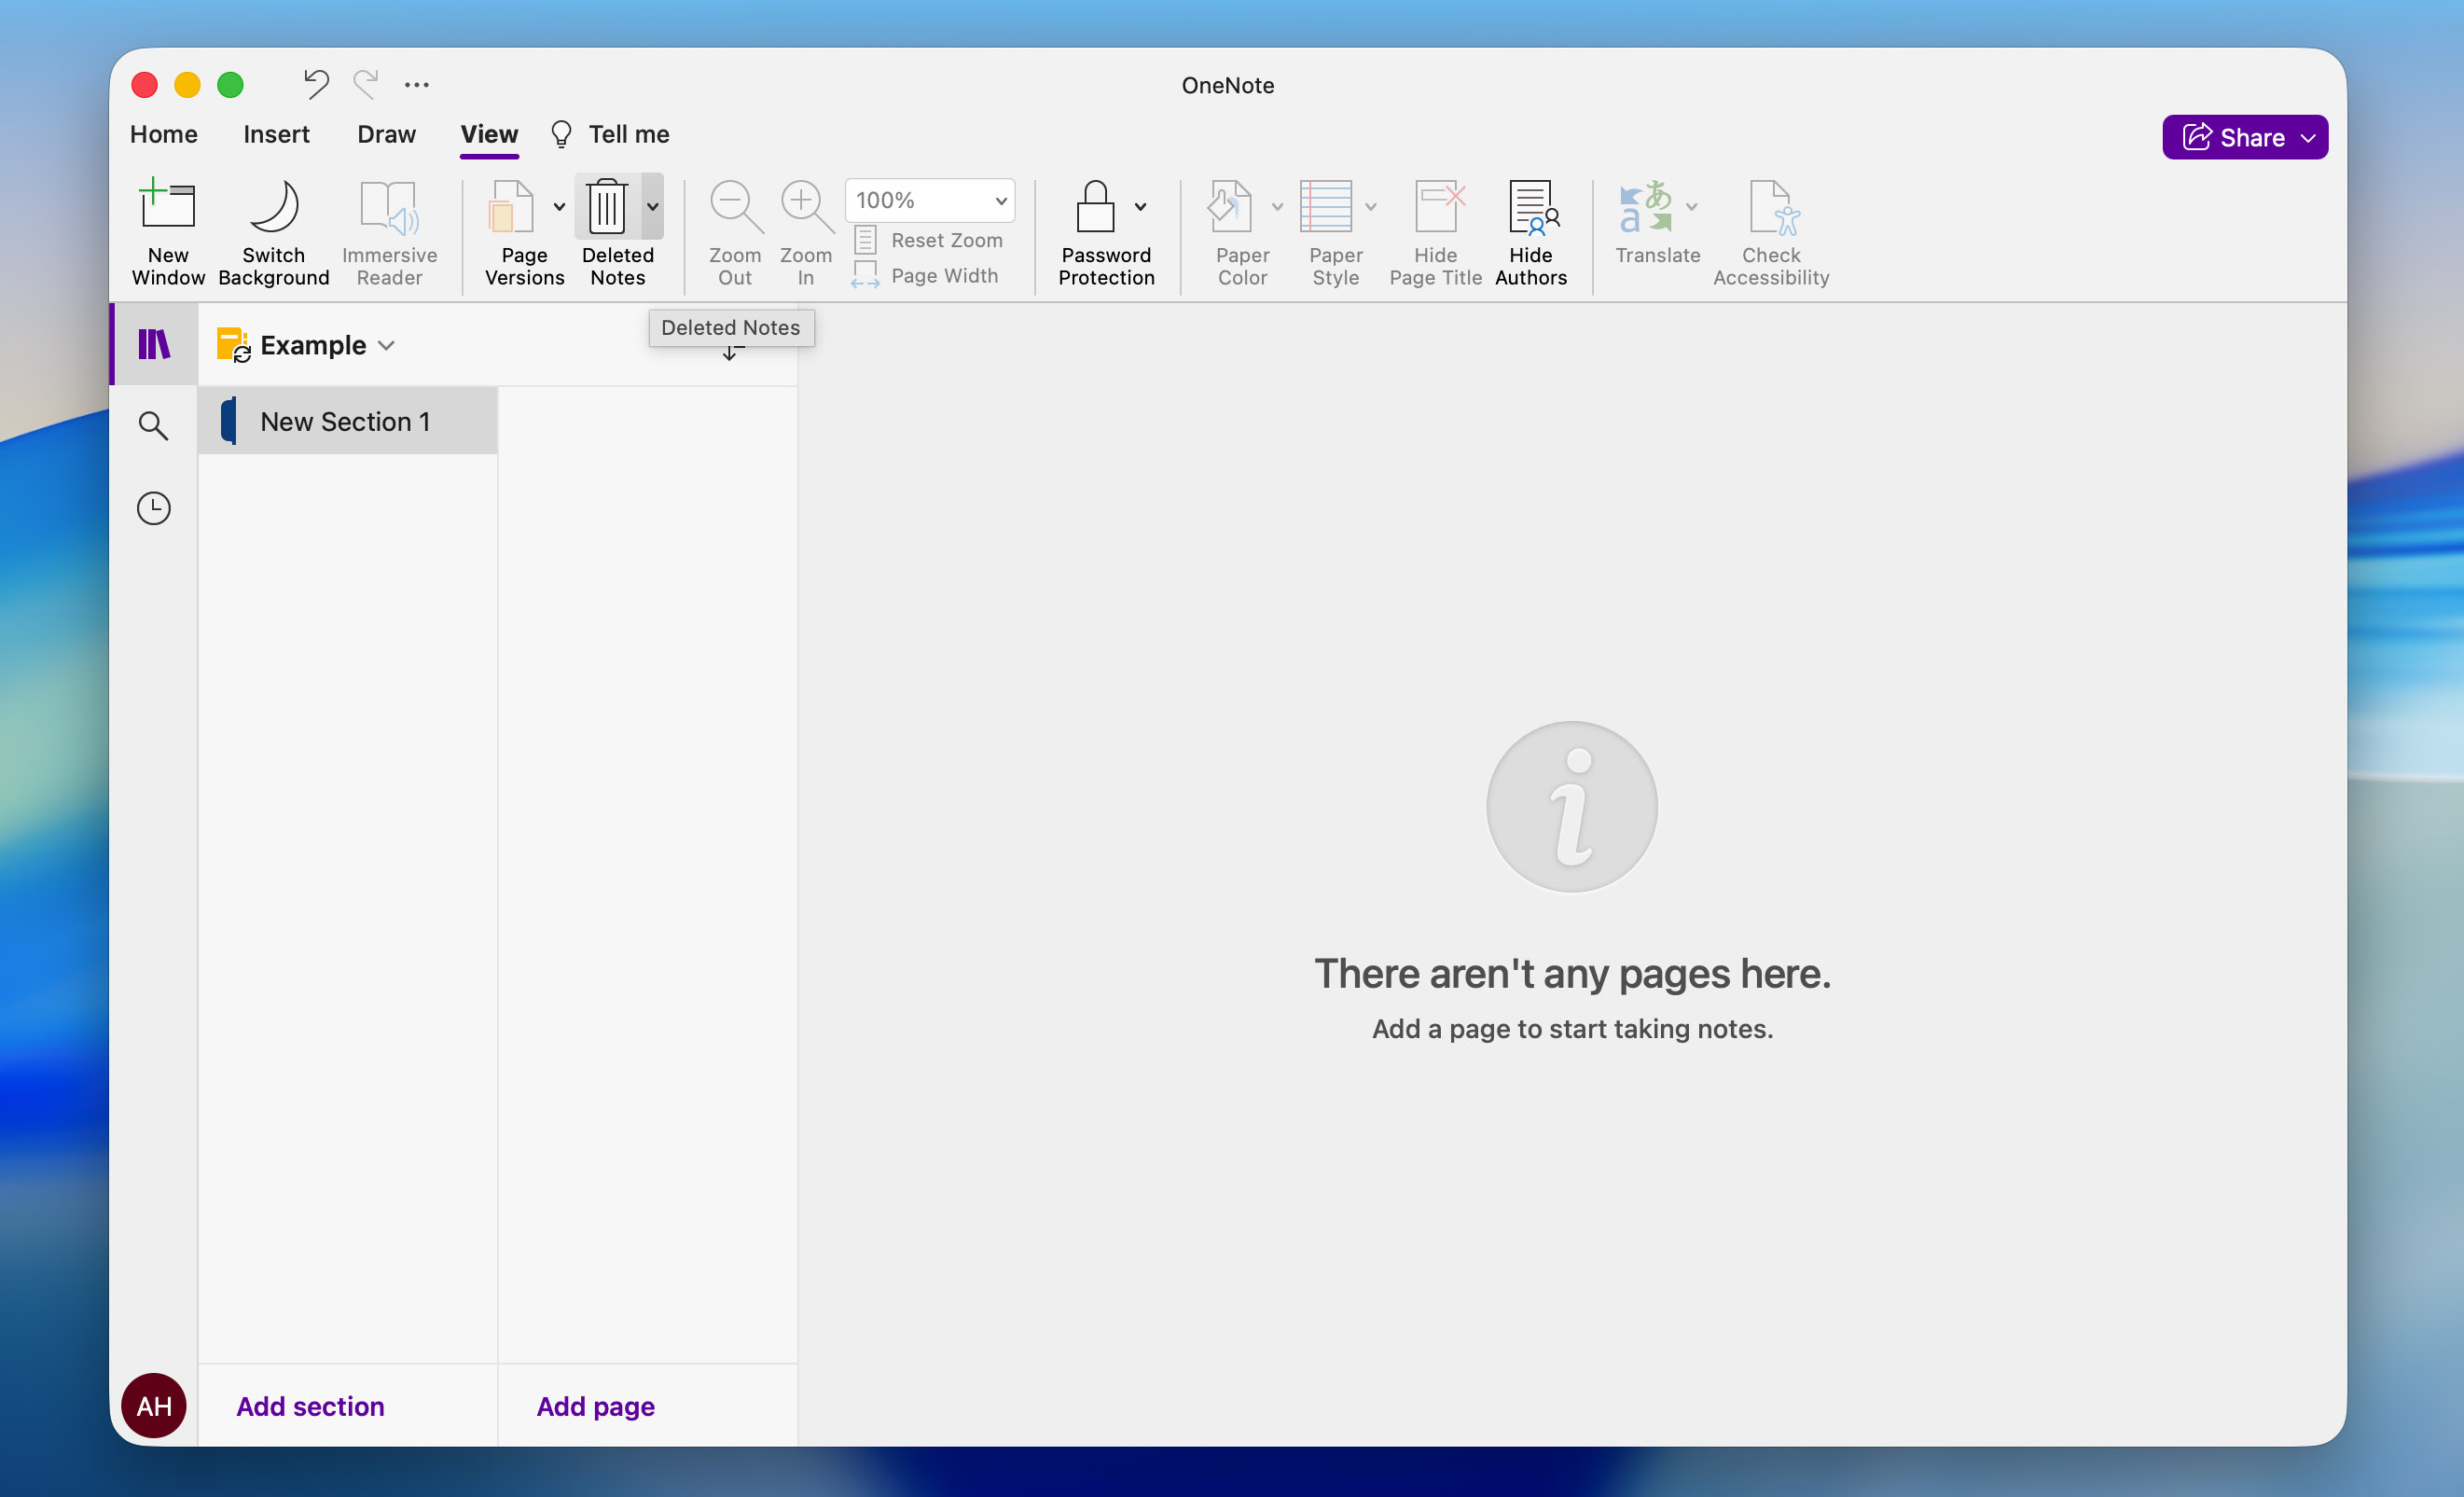Click Switch Background moon icon
The height and width of the screenshot is (1497, 2464).
point(273,206)
